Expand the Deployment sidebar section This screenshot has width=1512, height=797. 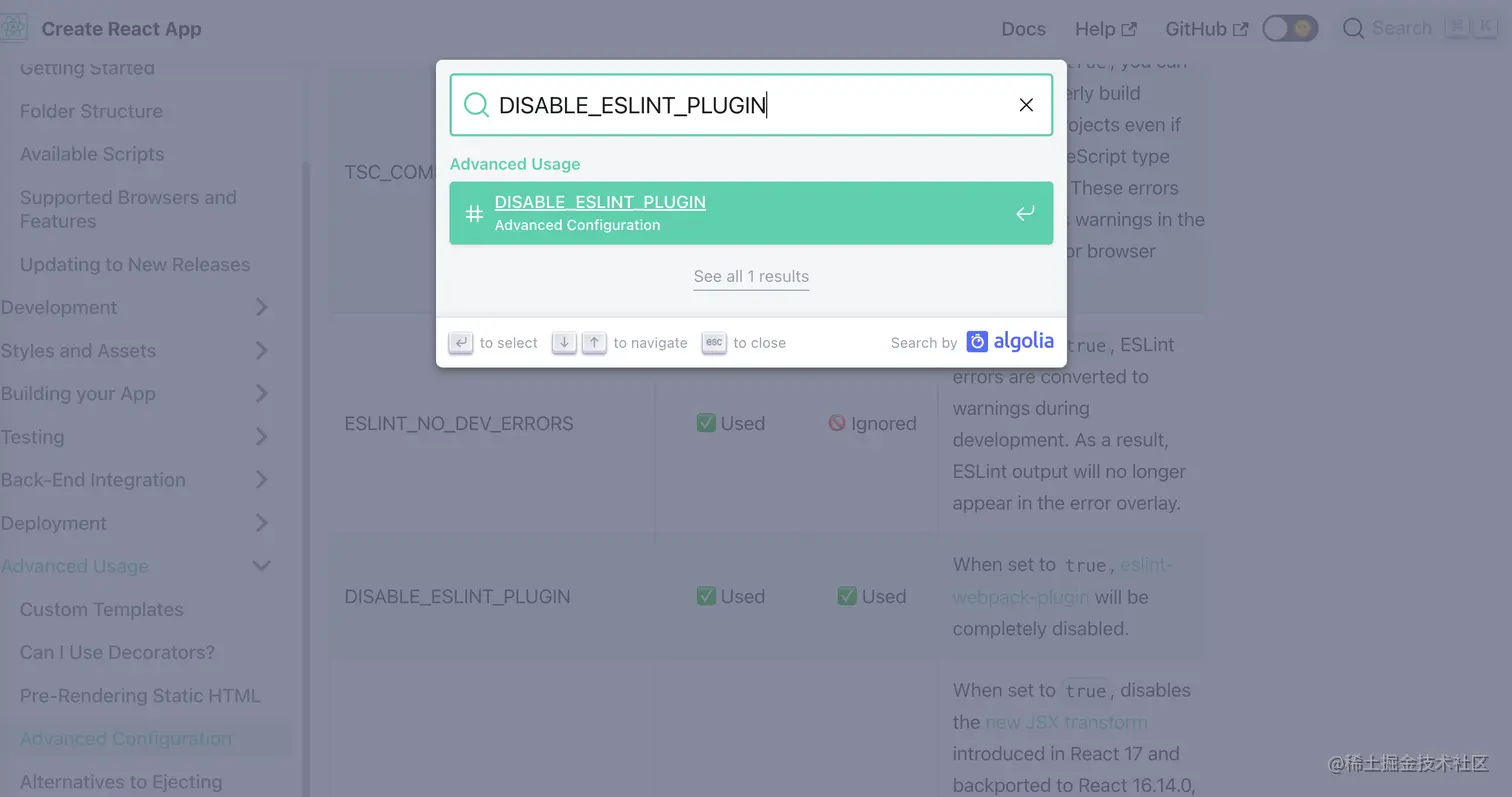(261, 523)
